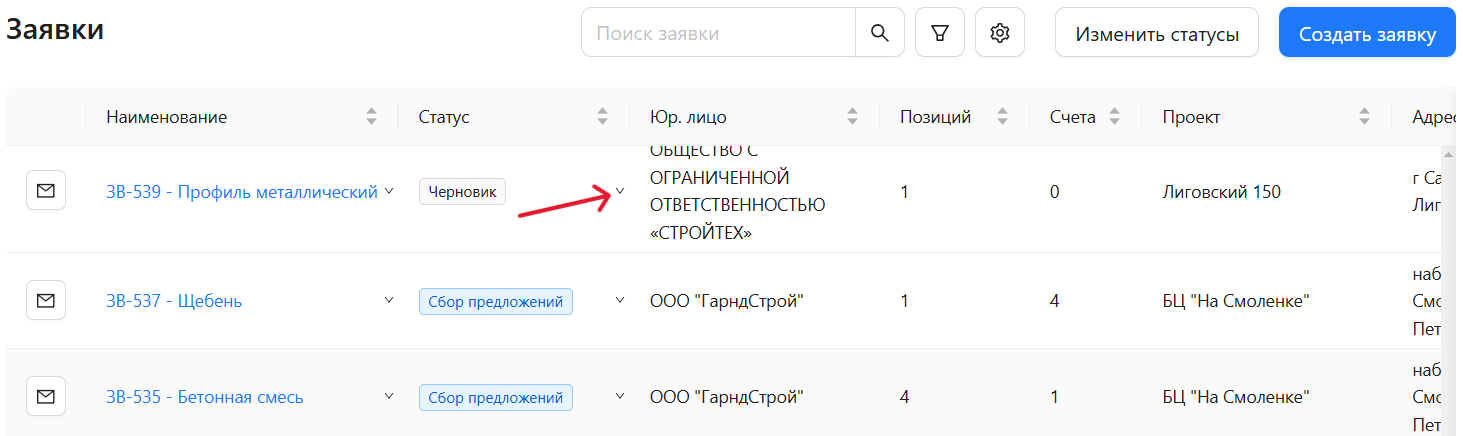
Task: Sort by Юр. лицо column arrows
Action: pos(853,117)
